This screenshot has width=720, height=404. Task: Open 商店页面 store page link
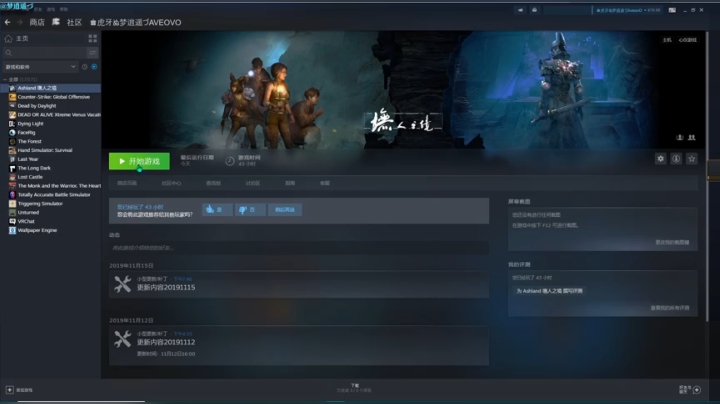127,183
